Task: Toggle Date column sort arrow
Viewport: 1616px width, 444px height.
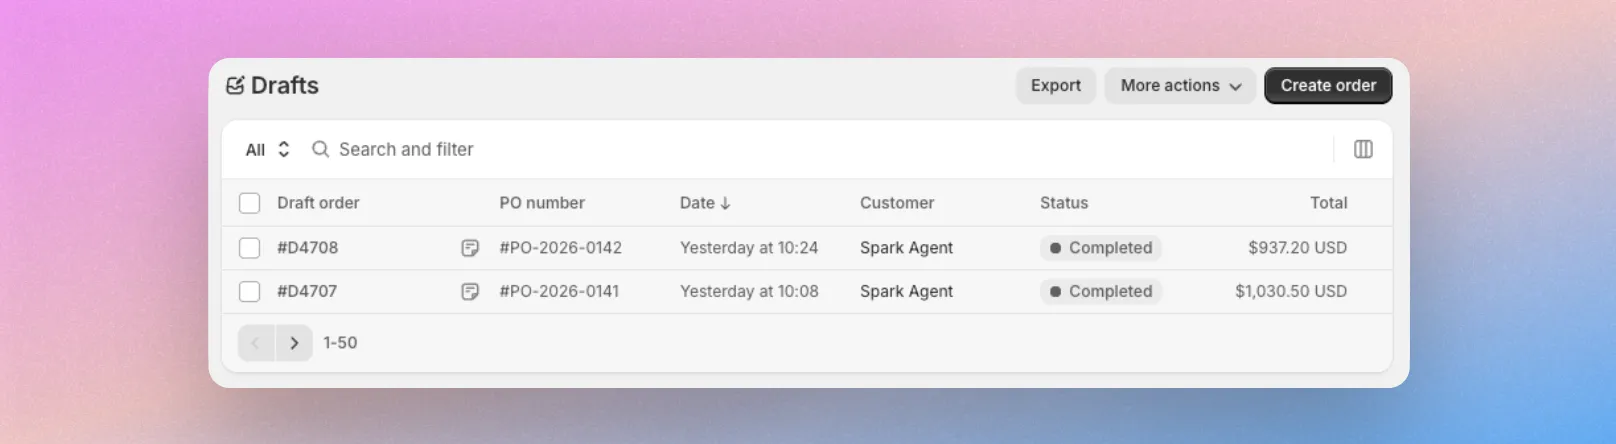Action: tap(725, 203)
